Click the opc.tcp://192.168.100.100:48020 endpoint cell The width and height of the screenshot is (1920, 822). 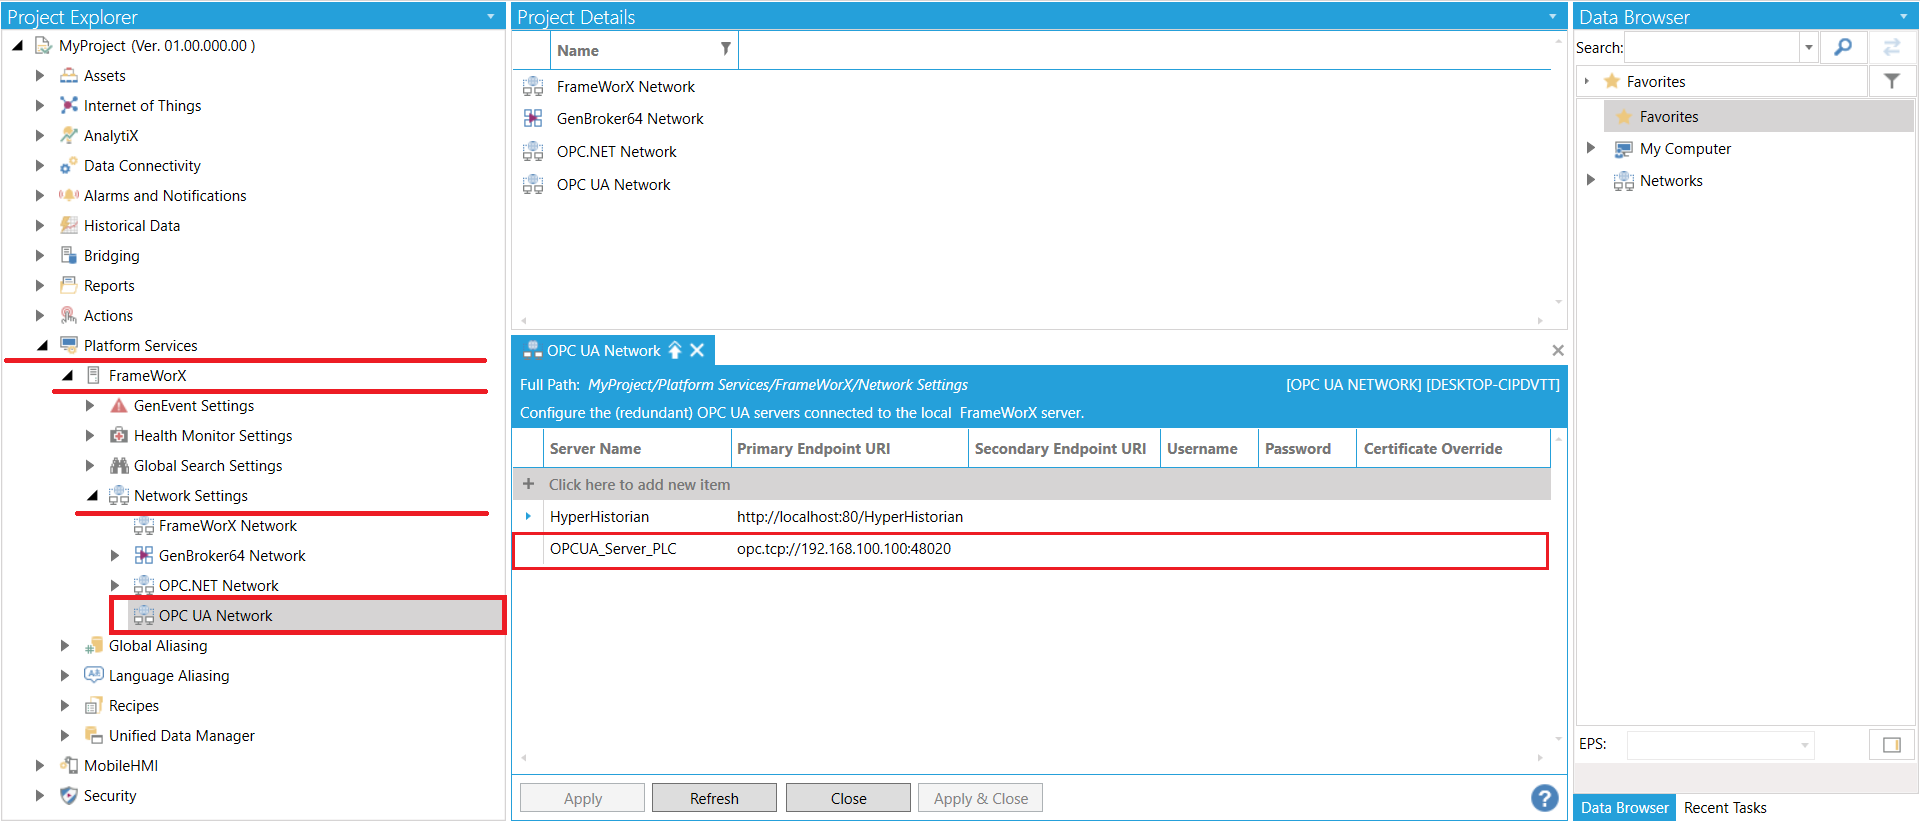pyautogui.click(x=844, y=549)
